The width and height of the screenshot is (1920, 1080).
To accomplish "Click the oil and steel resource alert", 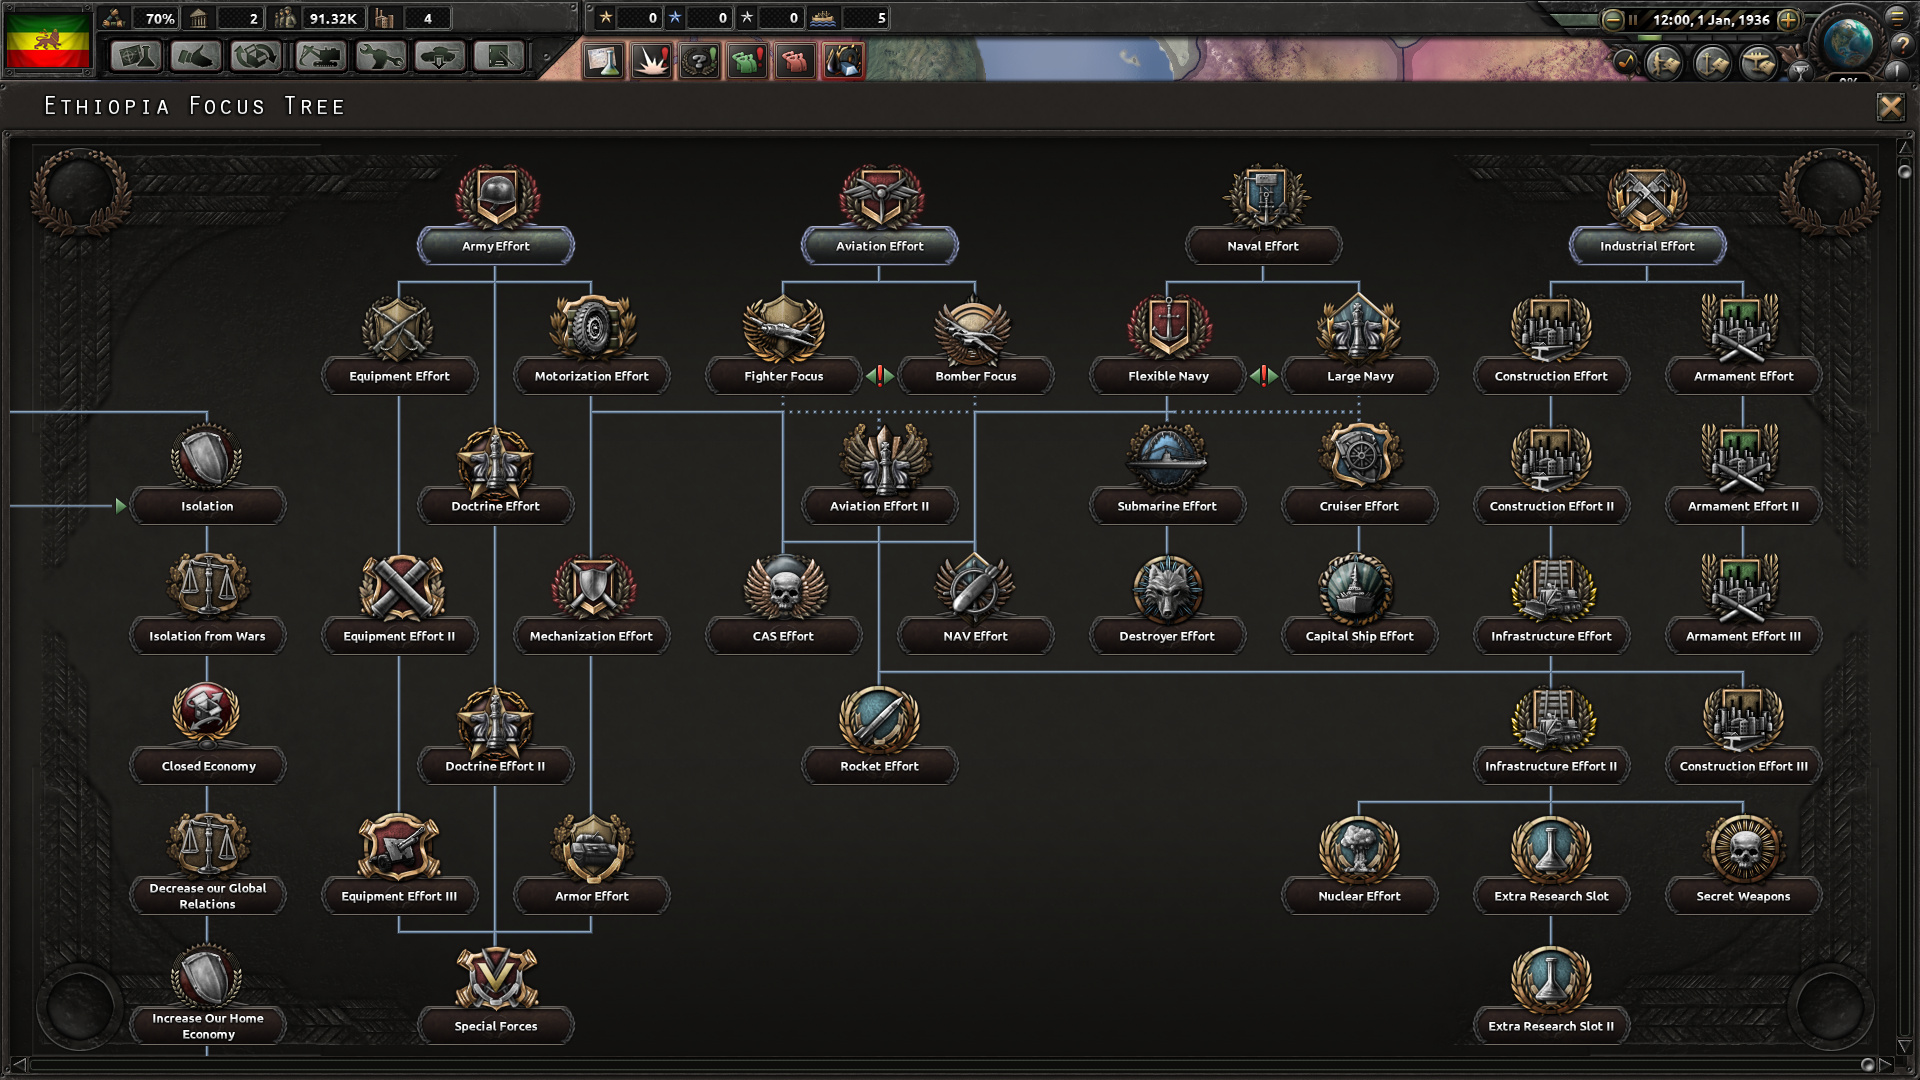I will point(843,61).
